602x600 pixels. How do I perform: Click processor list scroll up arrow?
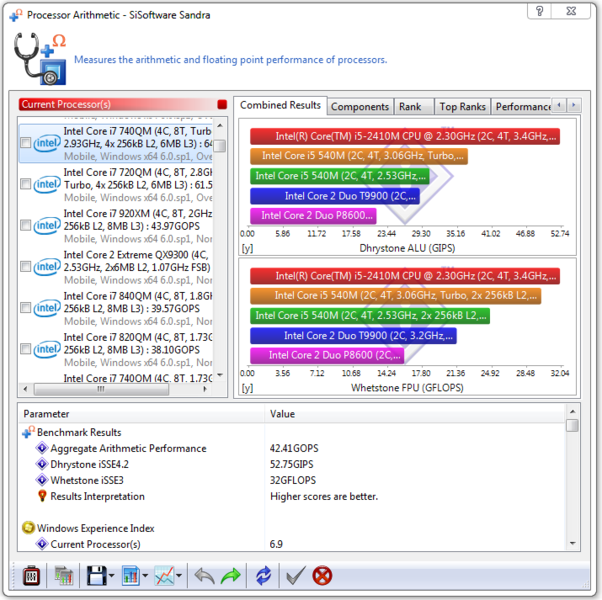(220, 126)
